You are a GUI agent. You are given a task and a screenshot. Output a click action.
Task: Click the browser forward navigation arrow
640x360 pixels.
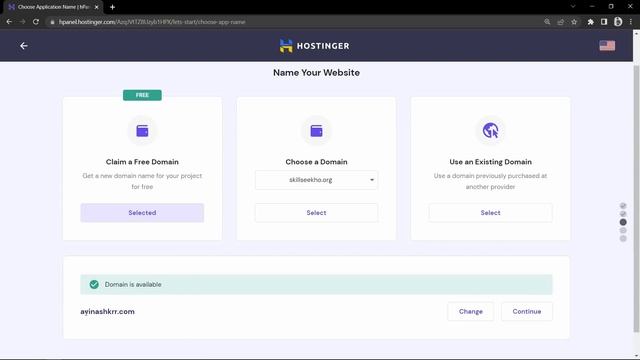[22, 22]
